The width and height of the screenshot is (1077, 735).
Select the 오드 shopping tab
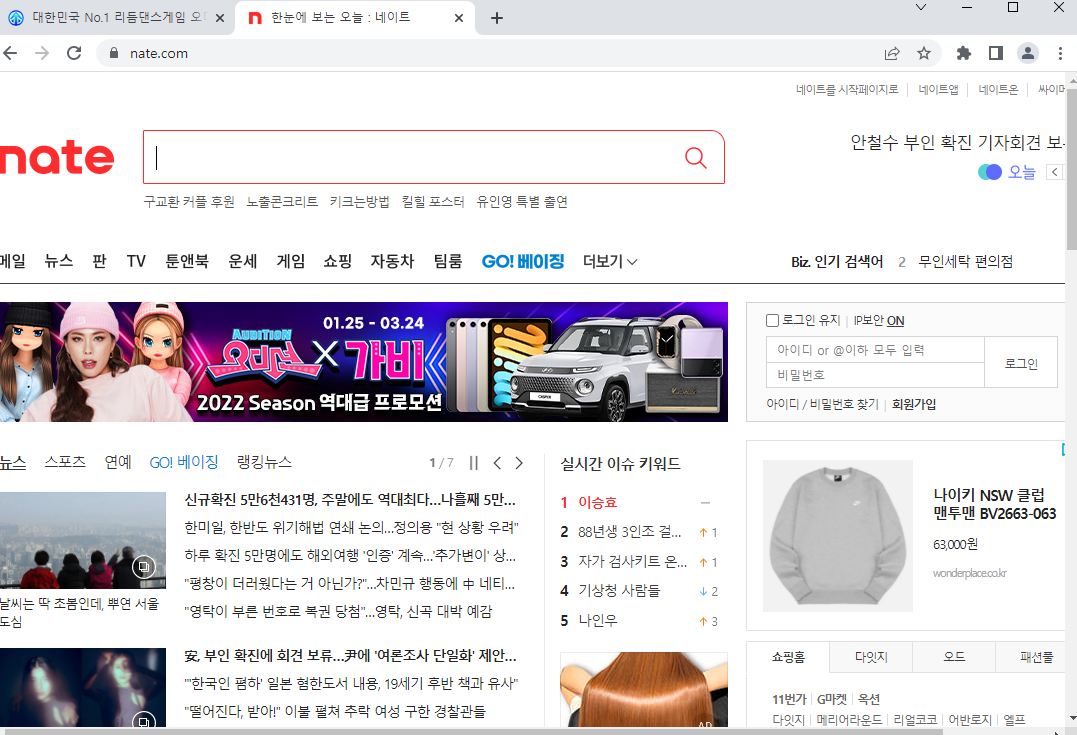[954, 657]
